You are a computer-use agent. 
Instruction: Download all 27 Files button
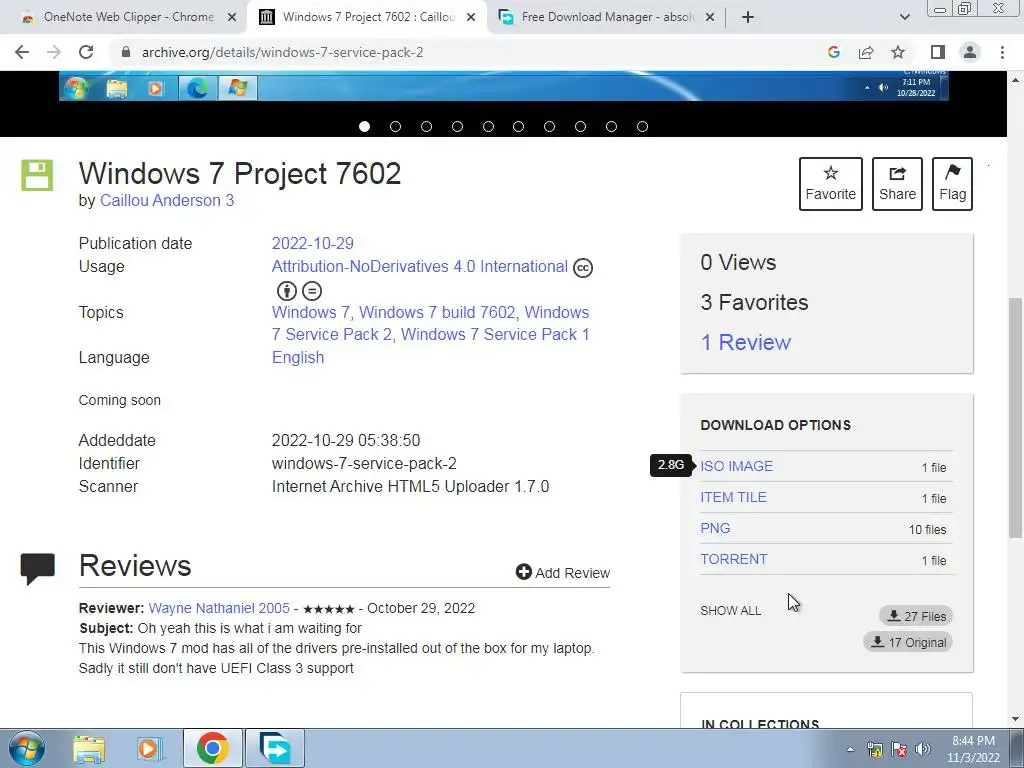[x=916, y=616]
